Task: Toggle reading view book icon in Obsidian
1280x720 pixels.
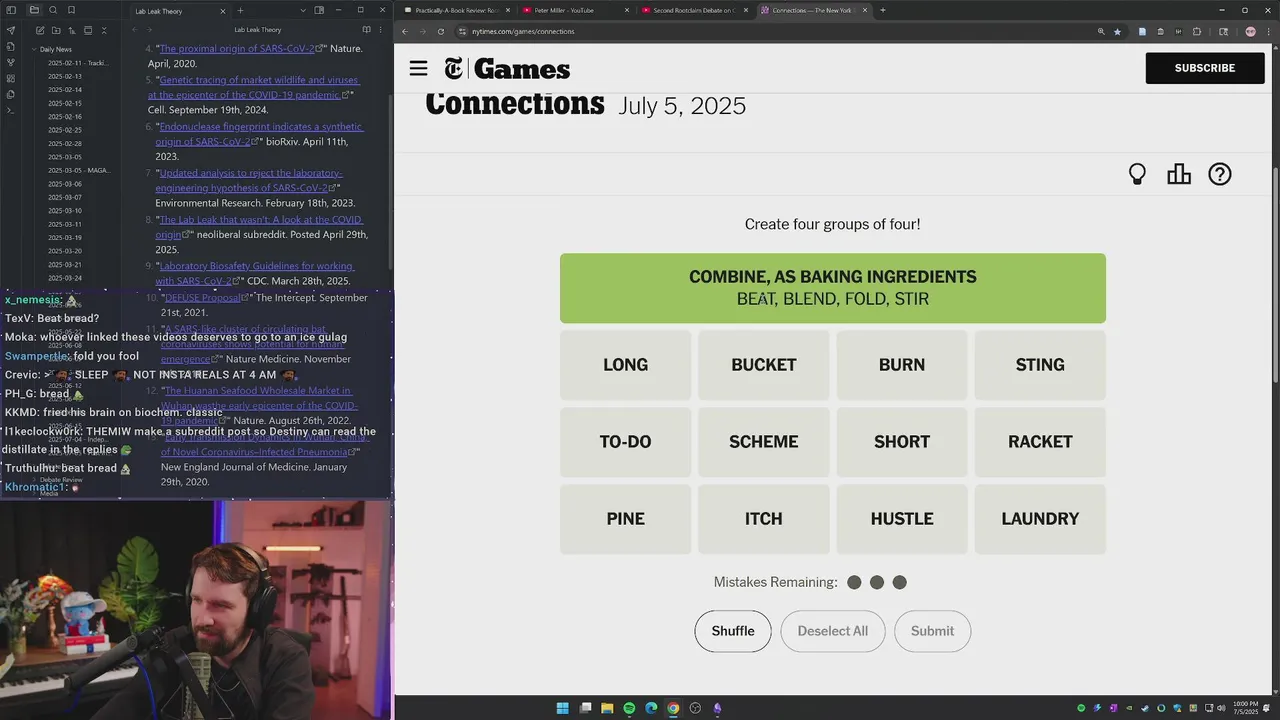Action: (366, 30)
